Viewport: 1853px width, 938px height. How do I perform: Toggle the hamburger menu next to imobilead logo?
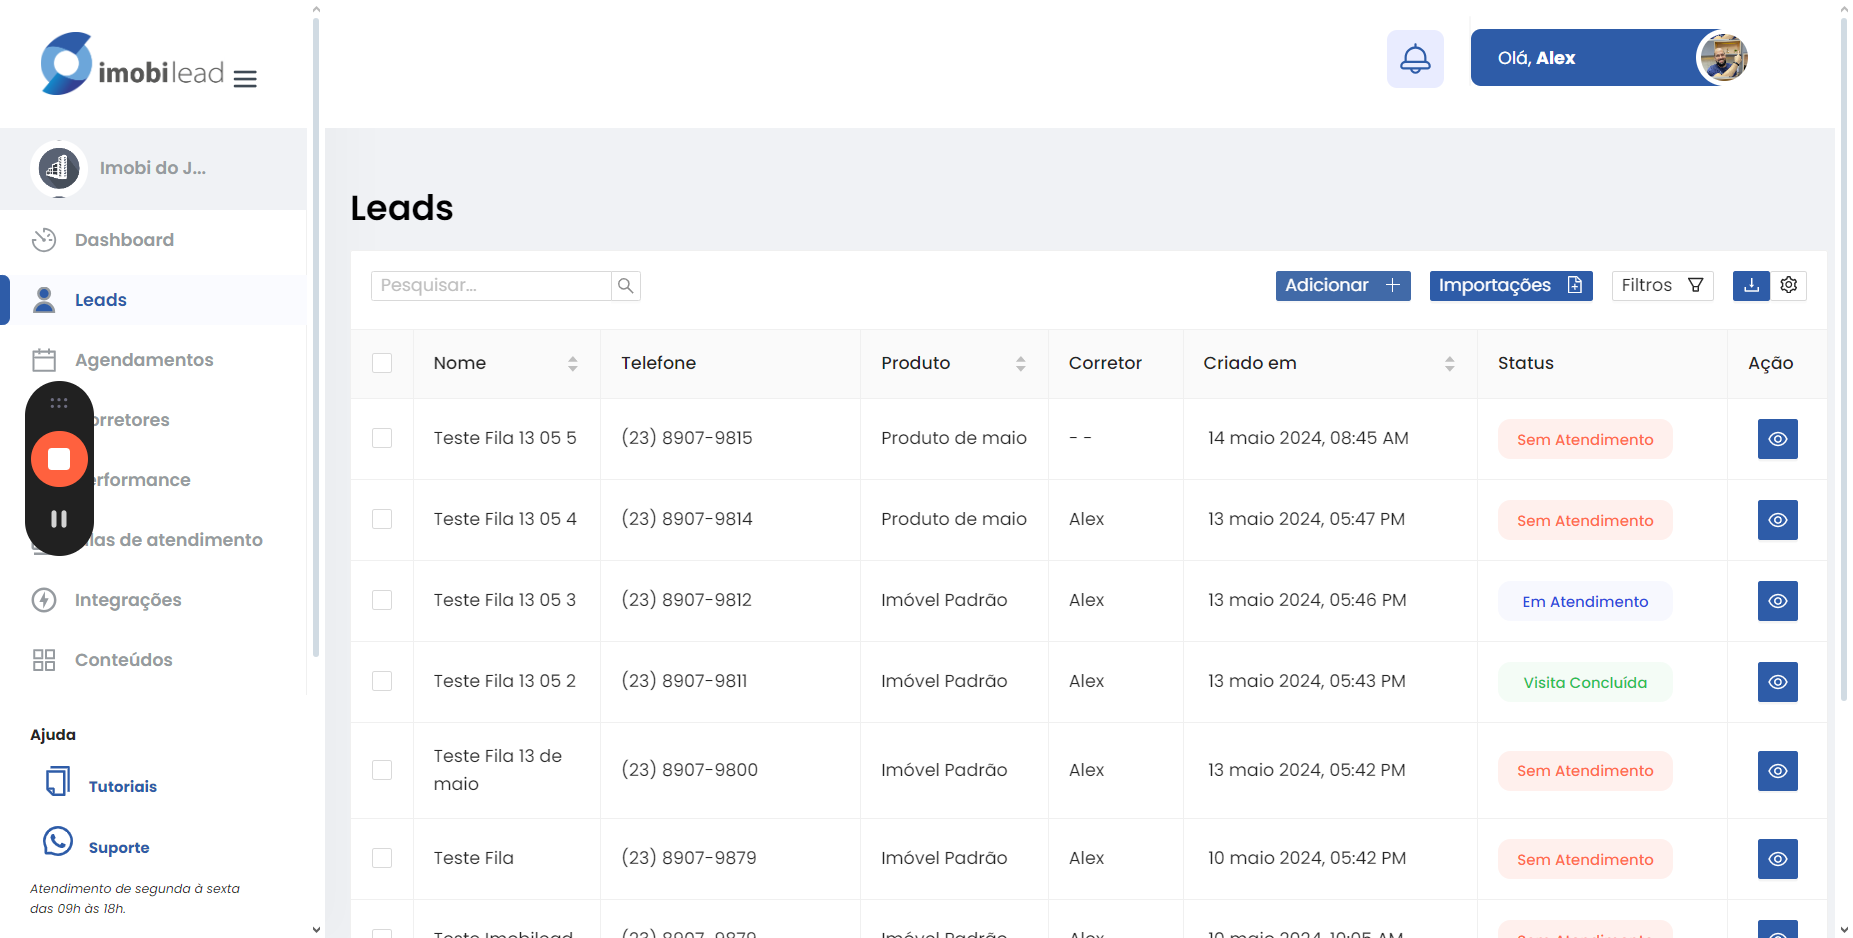point(245,79)
